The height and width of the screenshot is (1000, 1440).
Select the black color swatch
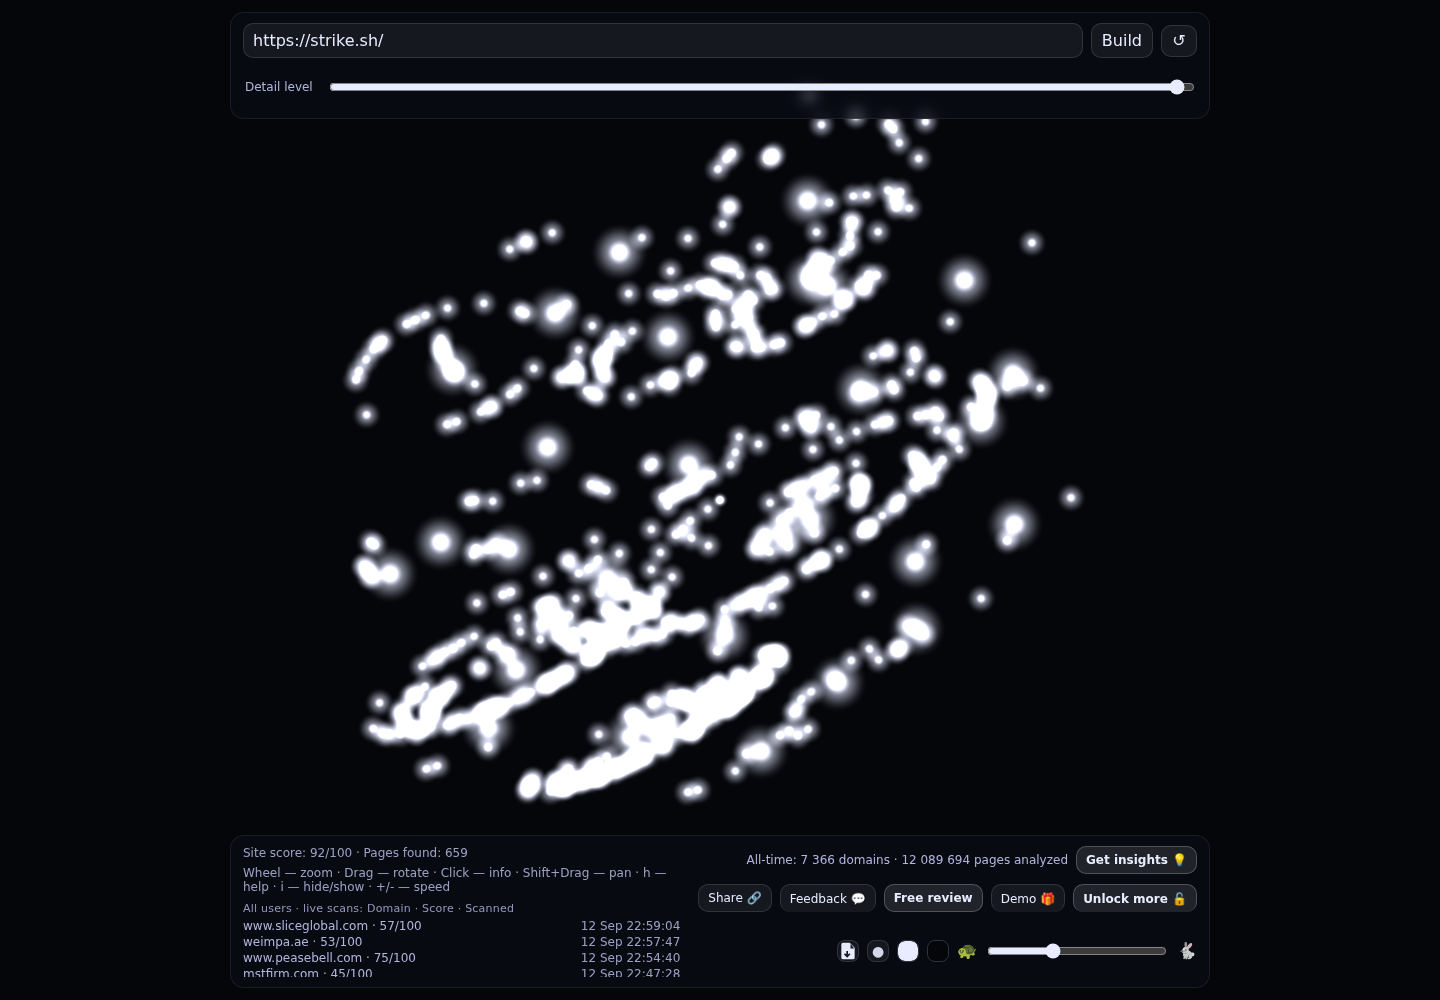pos(938,951)
